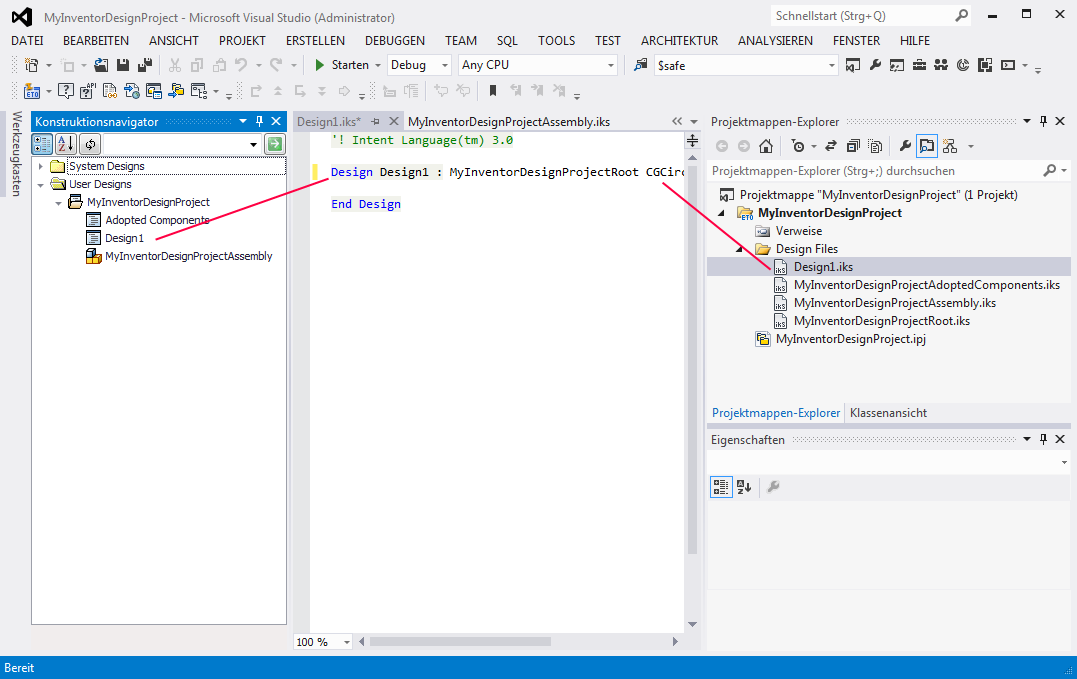Collapse the User Designs node
The height and width of the screenshot is (679, 1077).
point(41,184)
